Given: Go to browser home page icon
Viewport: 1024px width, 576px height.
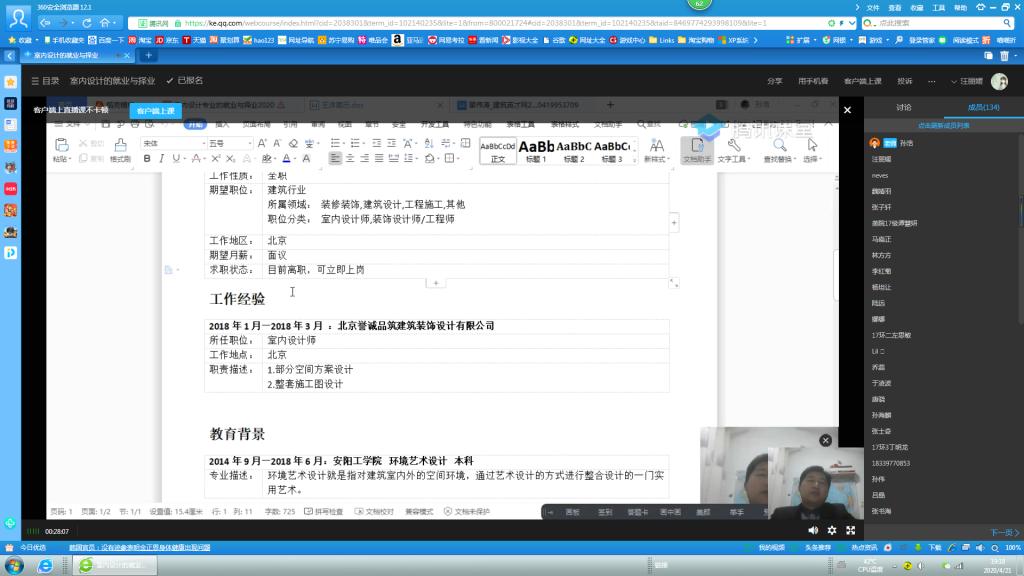Looking at the screenshot, I should click(x=107, y=22).
